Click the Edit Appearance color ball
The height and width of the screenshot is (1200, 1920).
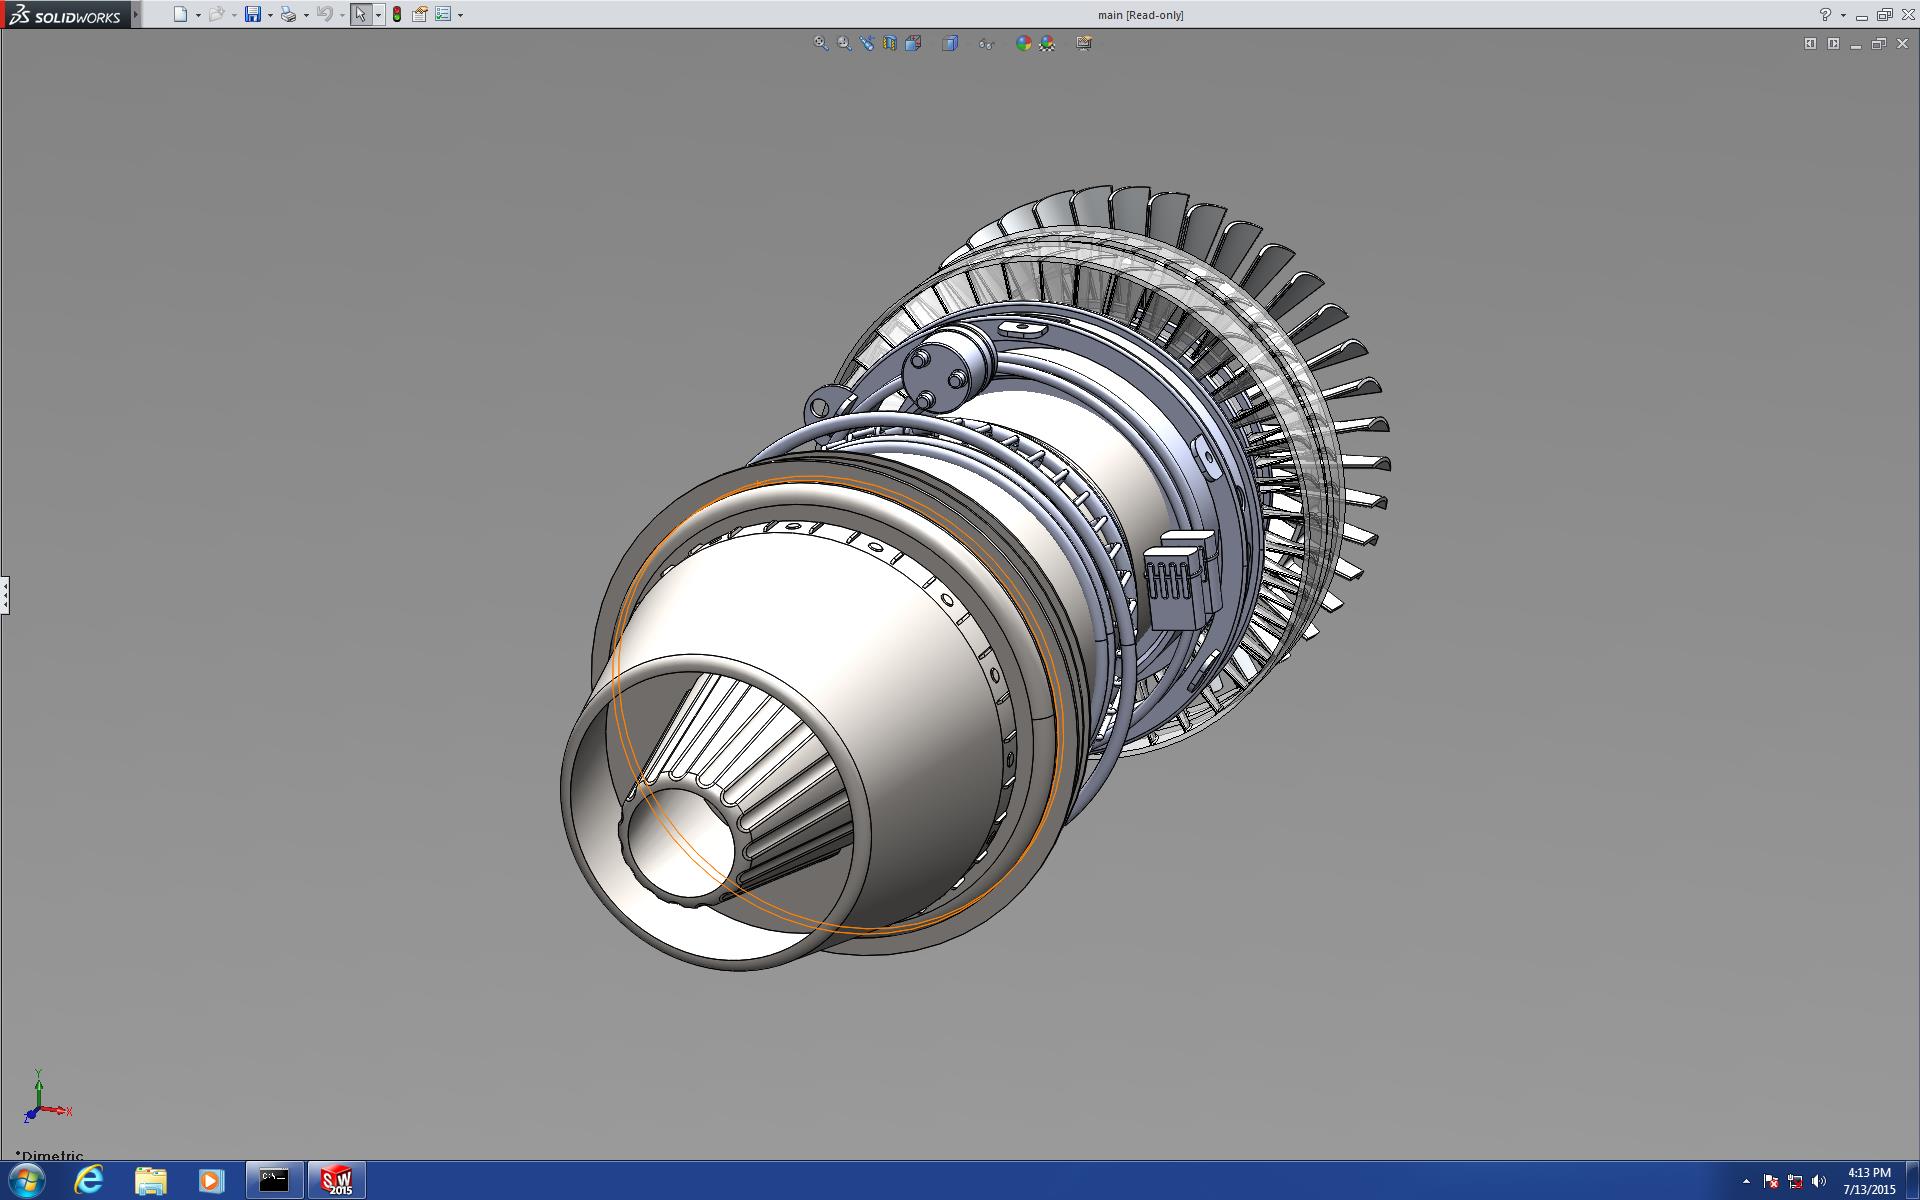point(1023,43)
